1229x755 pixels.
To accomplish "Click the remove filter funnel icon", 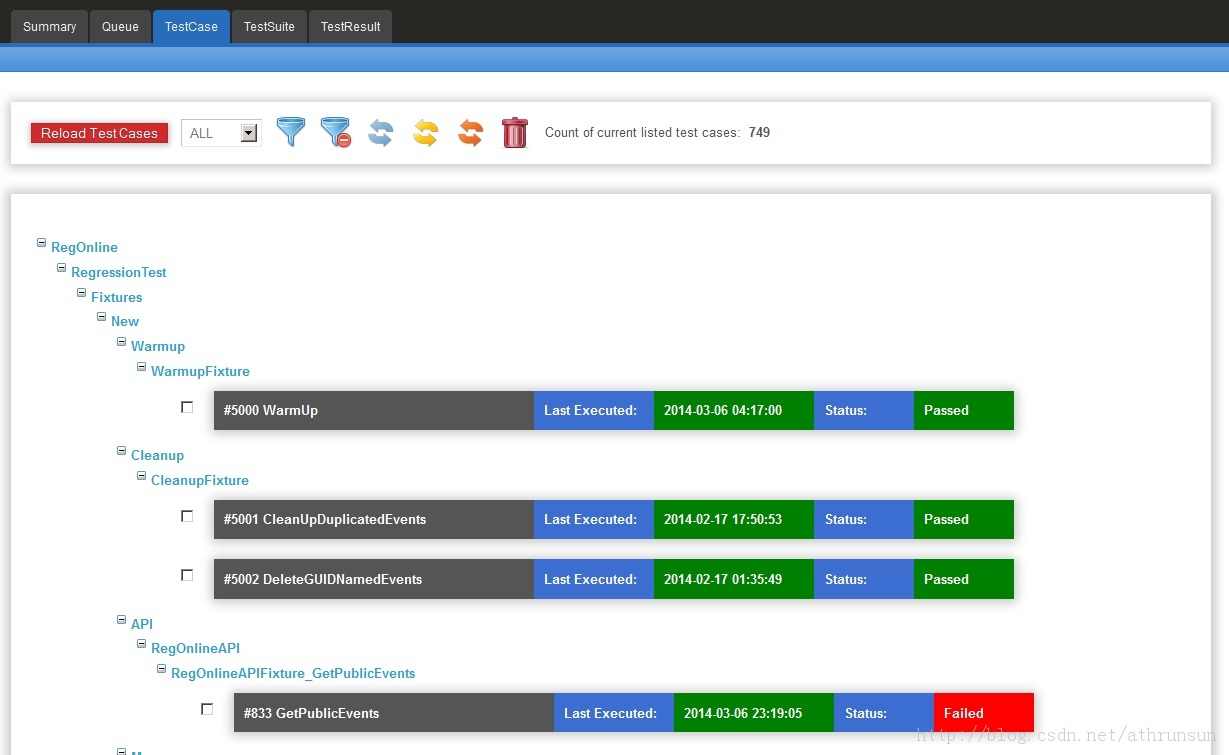I will 335,132.
